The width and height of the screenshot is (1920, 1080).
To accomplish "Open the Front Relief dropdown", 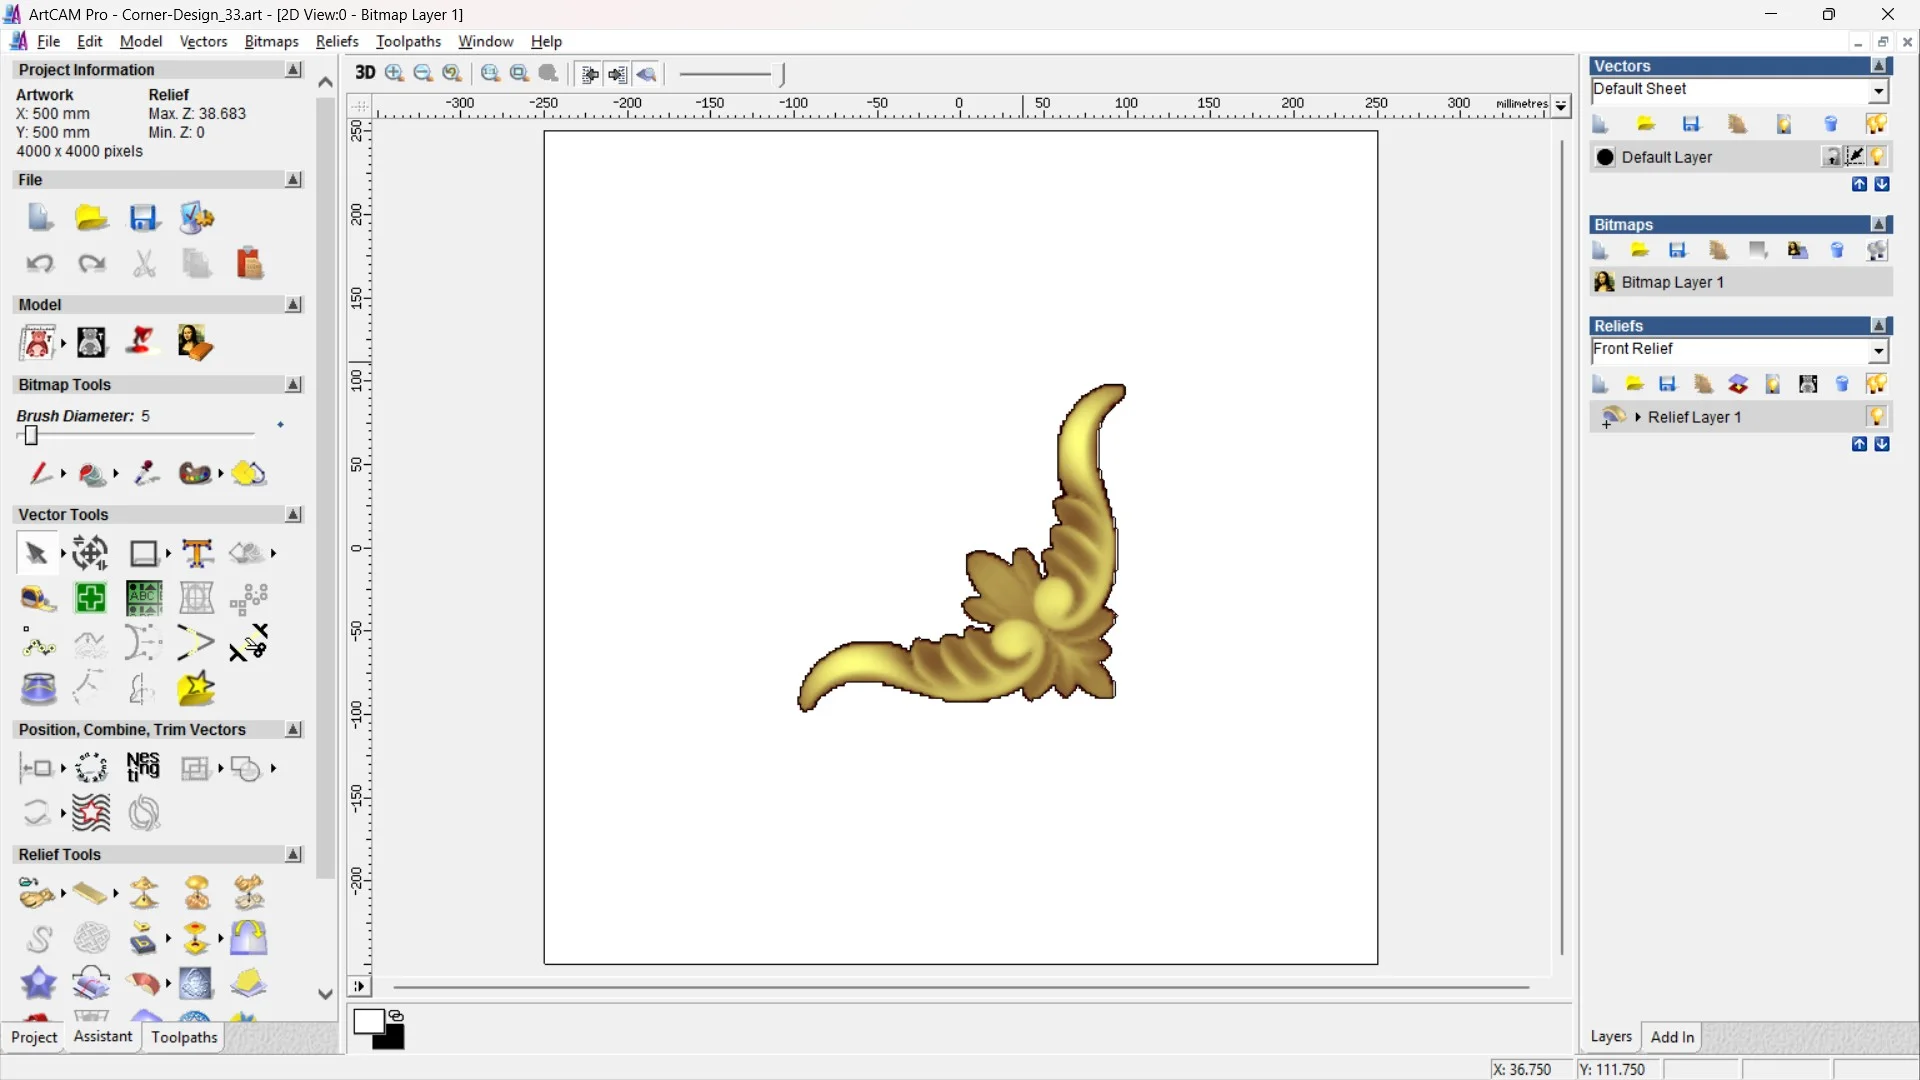I will tap(1879, 350).
